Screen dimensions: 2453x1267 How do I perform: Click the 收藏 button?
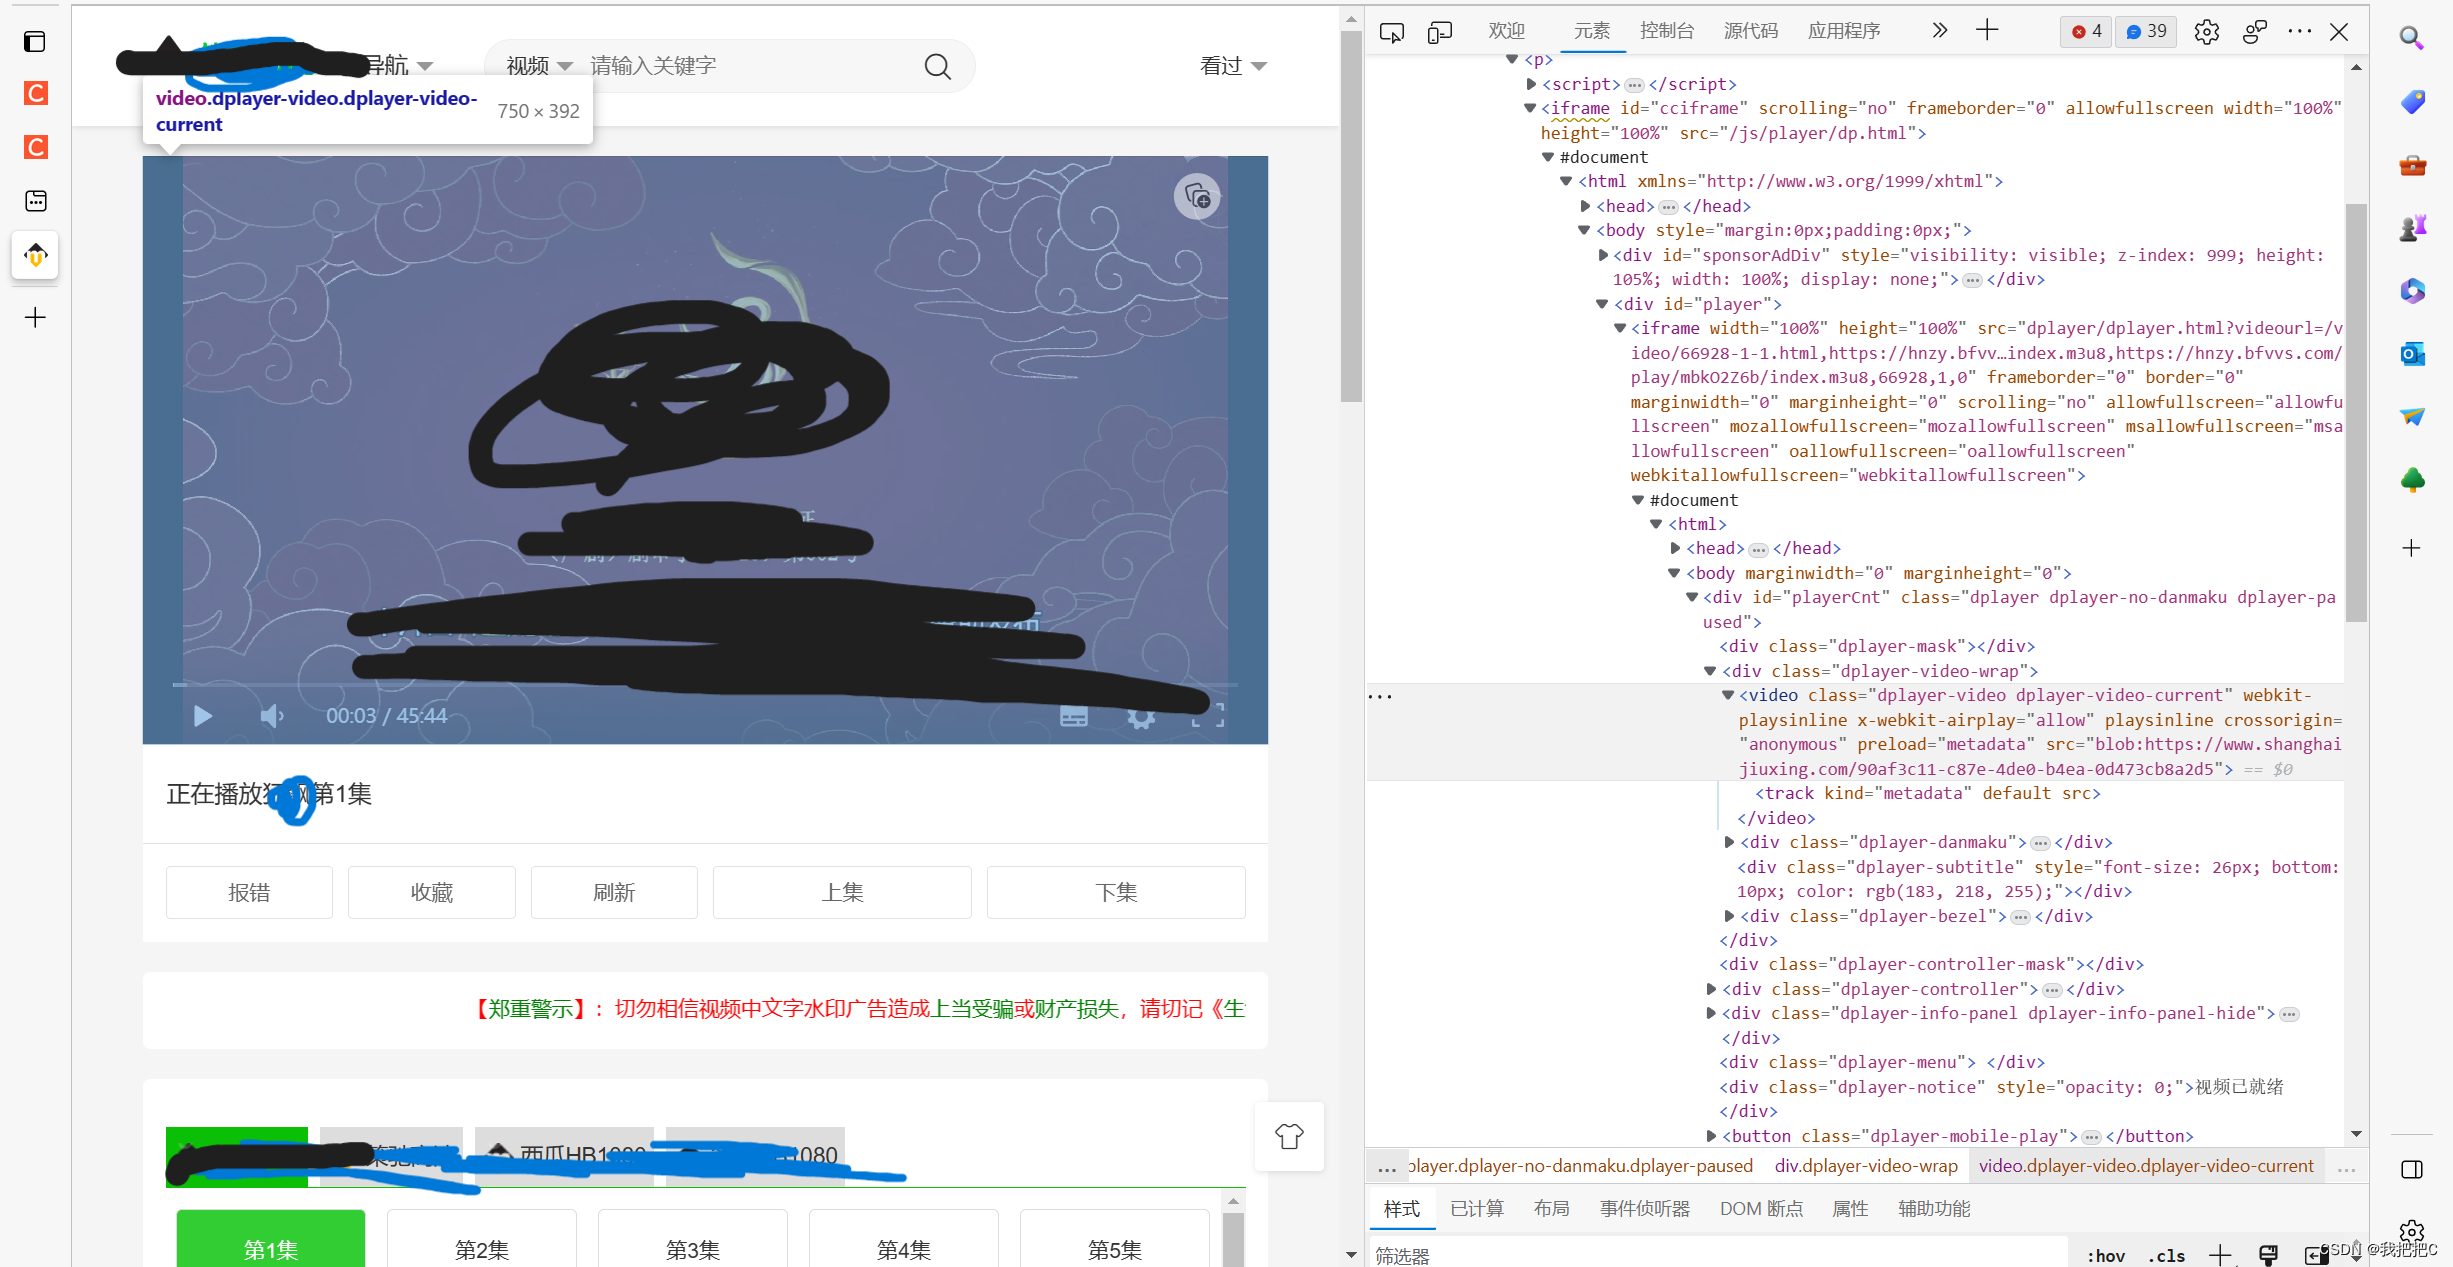432,892
